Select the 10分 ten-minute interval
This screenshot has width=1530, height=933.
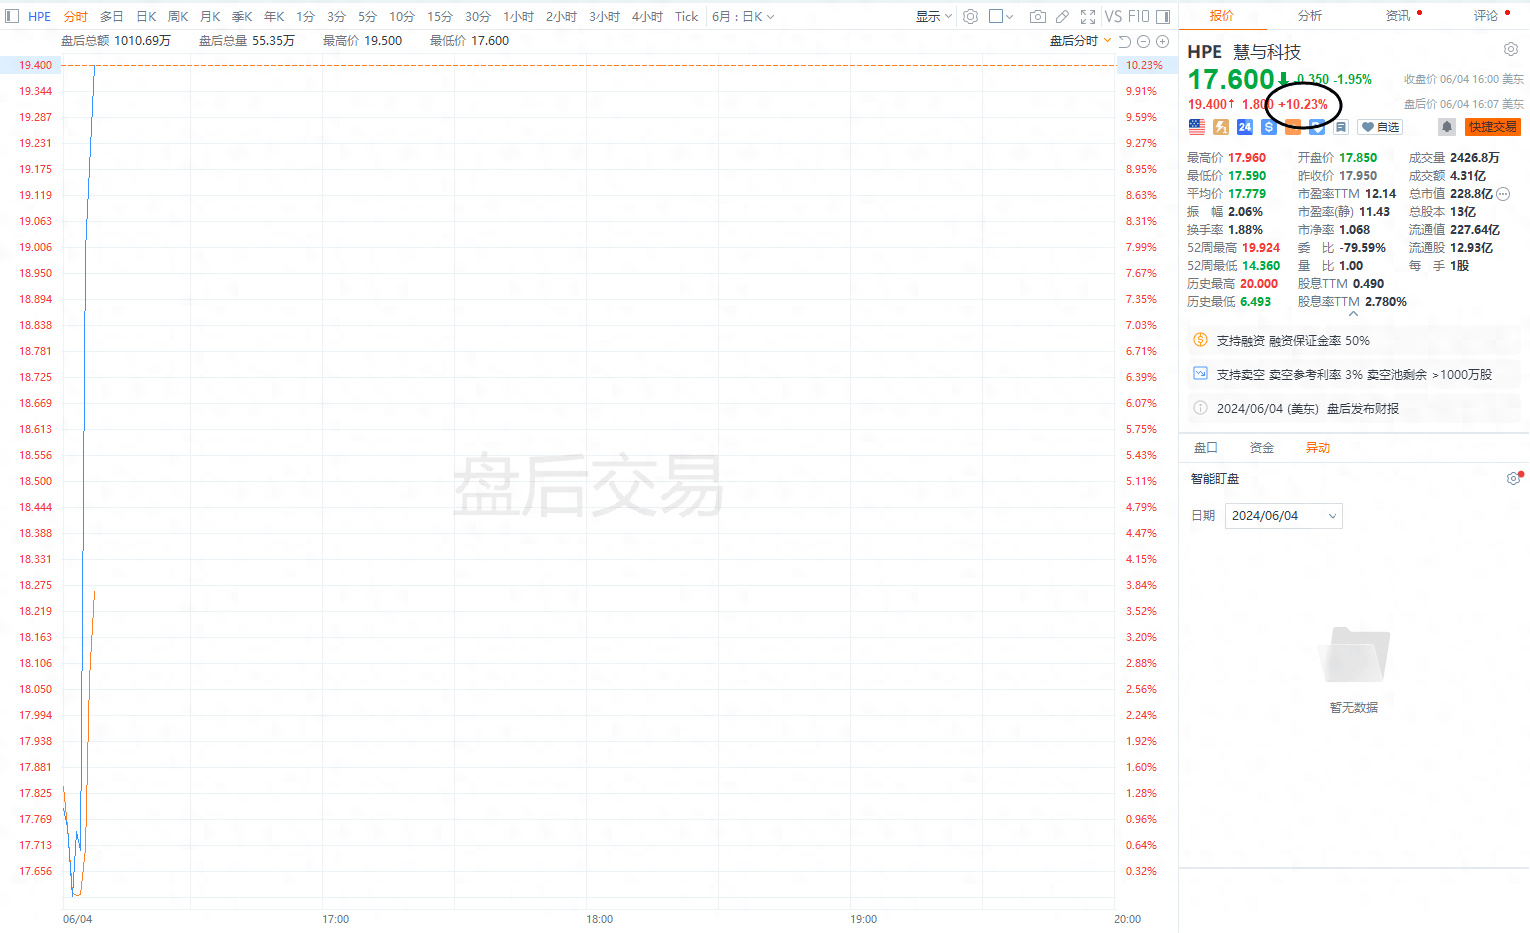tap(402, 16)
